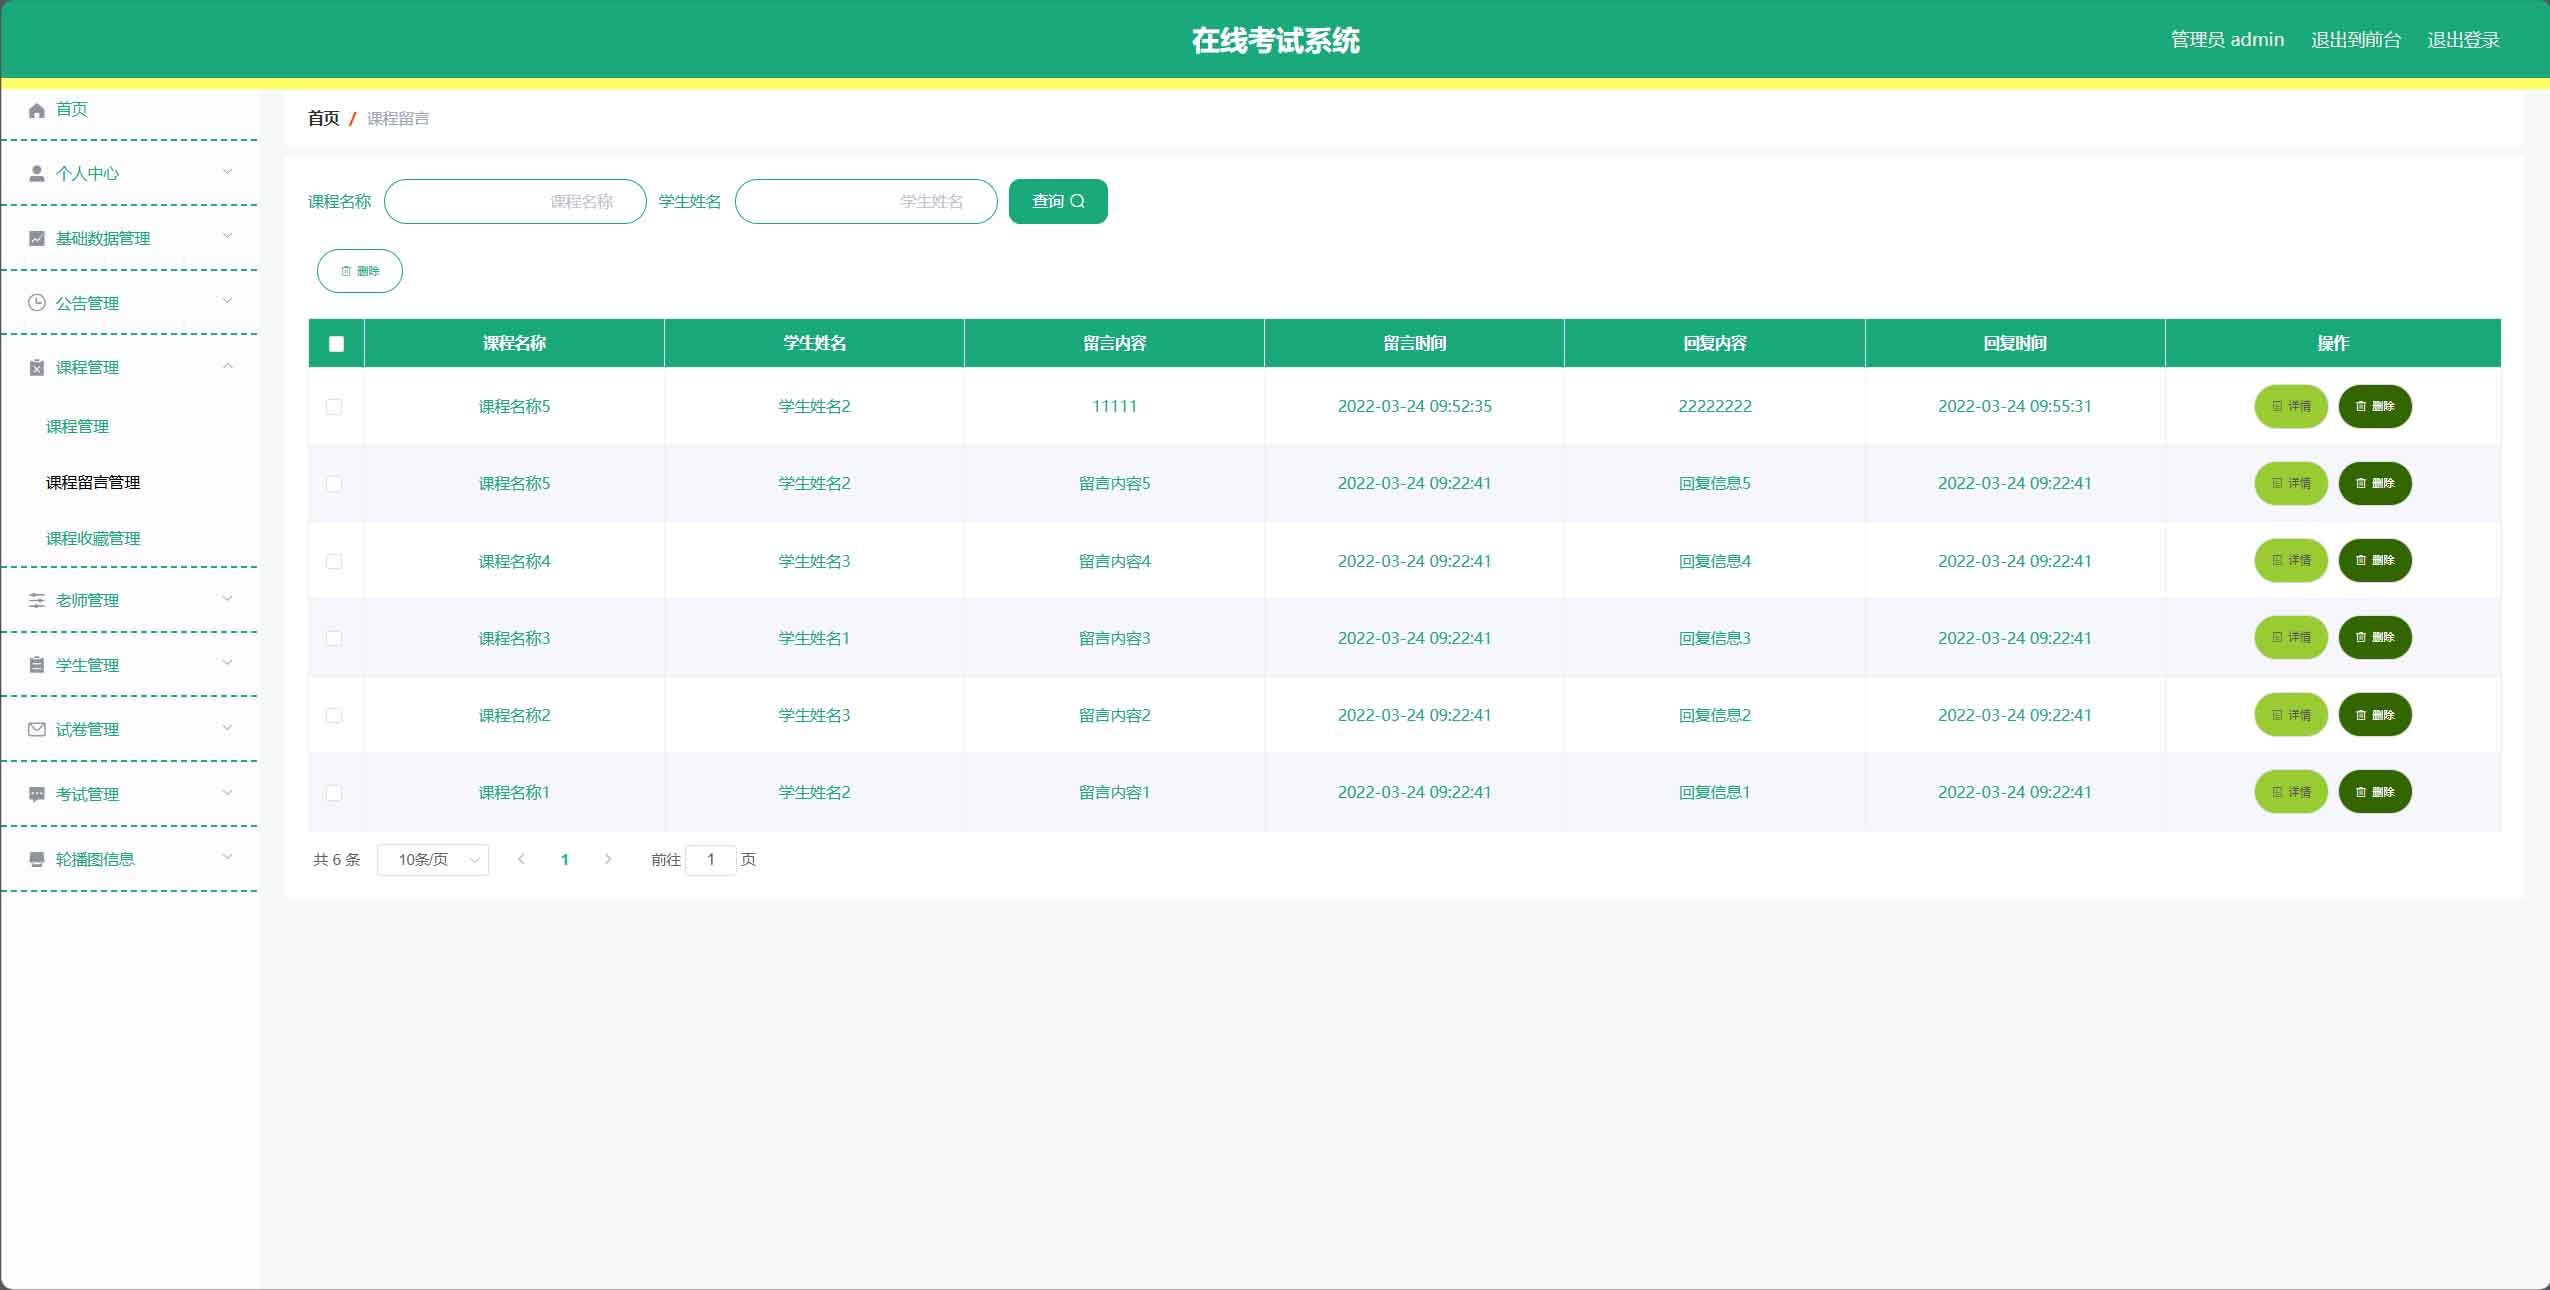2550x1290 pixels.
Task: Click the home icon in sidebar
Action: tap(37, 110)
